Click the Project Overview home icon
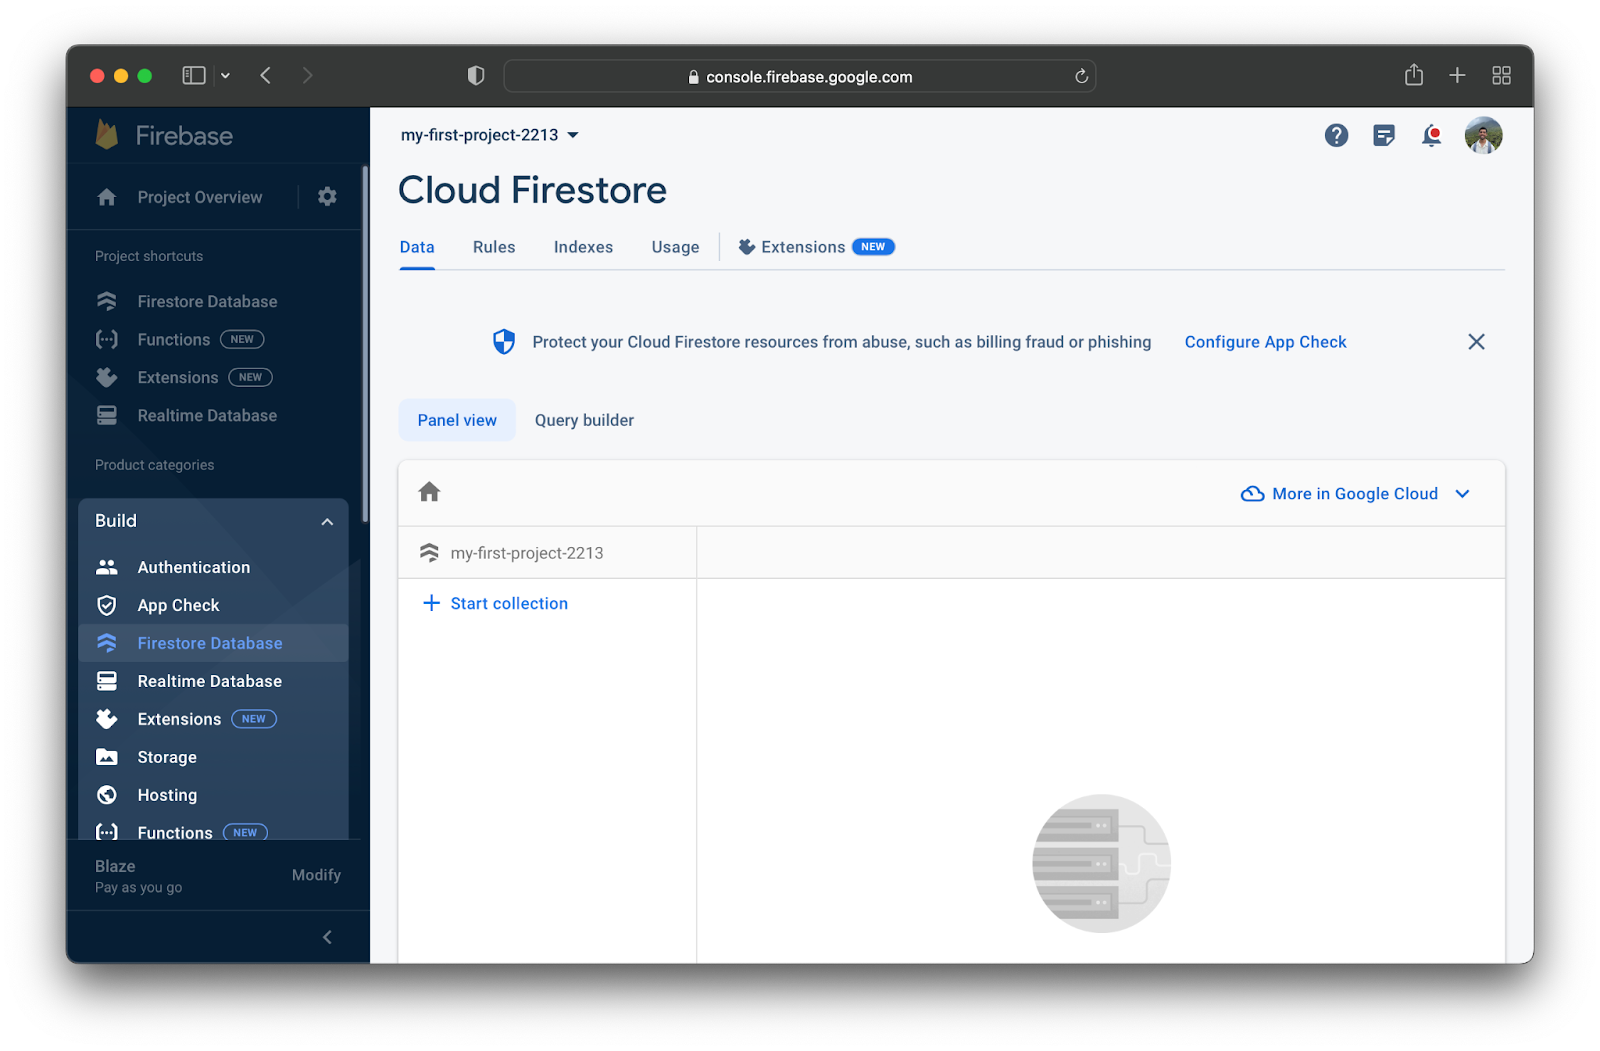Viewport: 1600px width, 1051px height. [x=107, y=197]
